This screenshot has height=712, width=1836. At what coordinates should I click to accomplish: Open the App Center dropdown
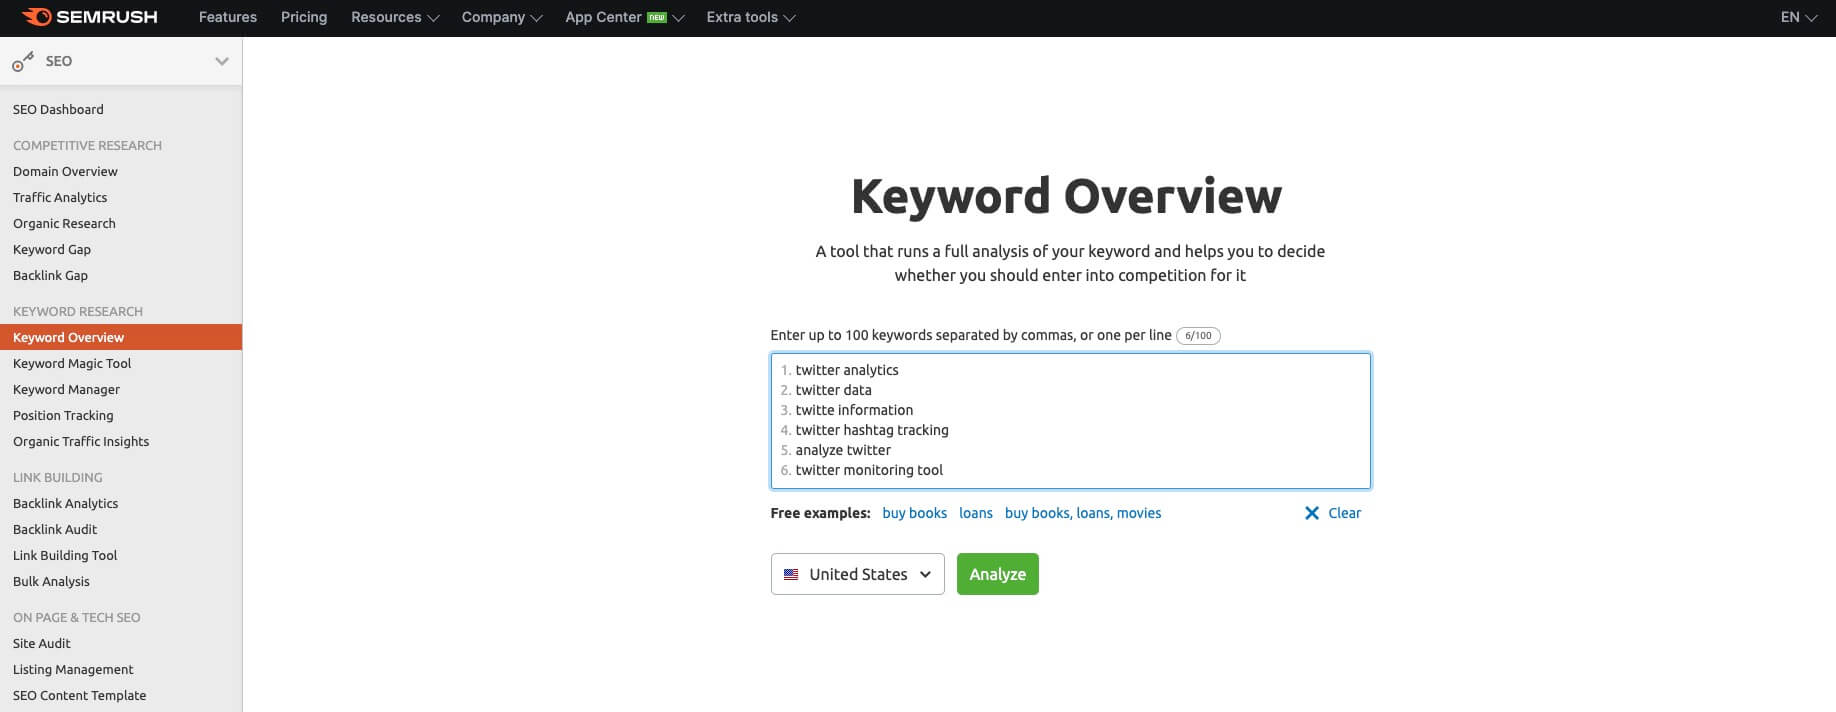(624, 17)
